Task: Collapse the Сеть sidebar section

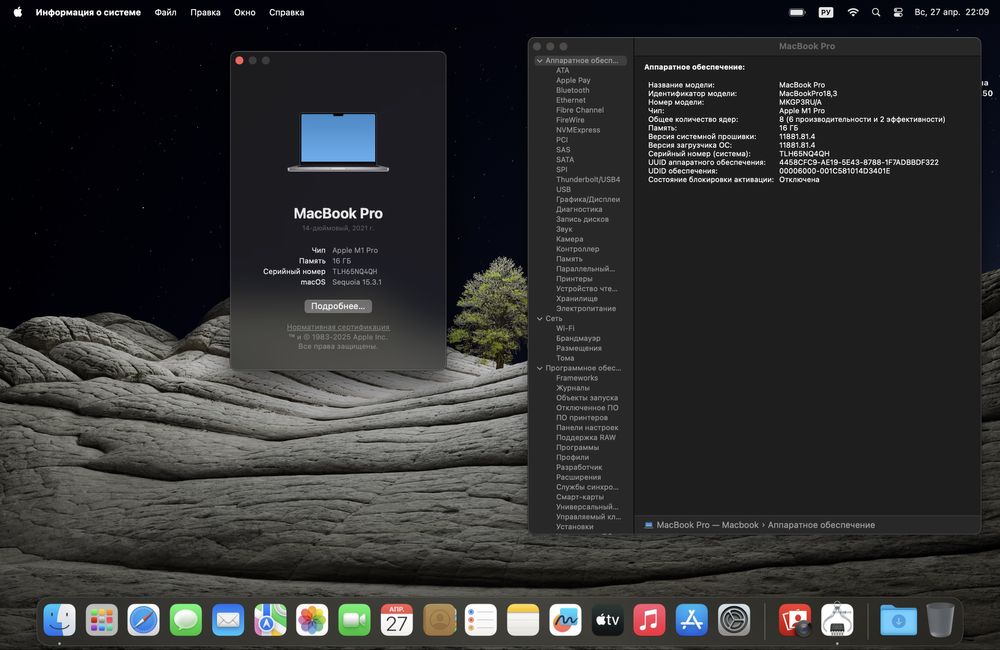Action: tap(540, 318)
